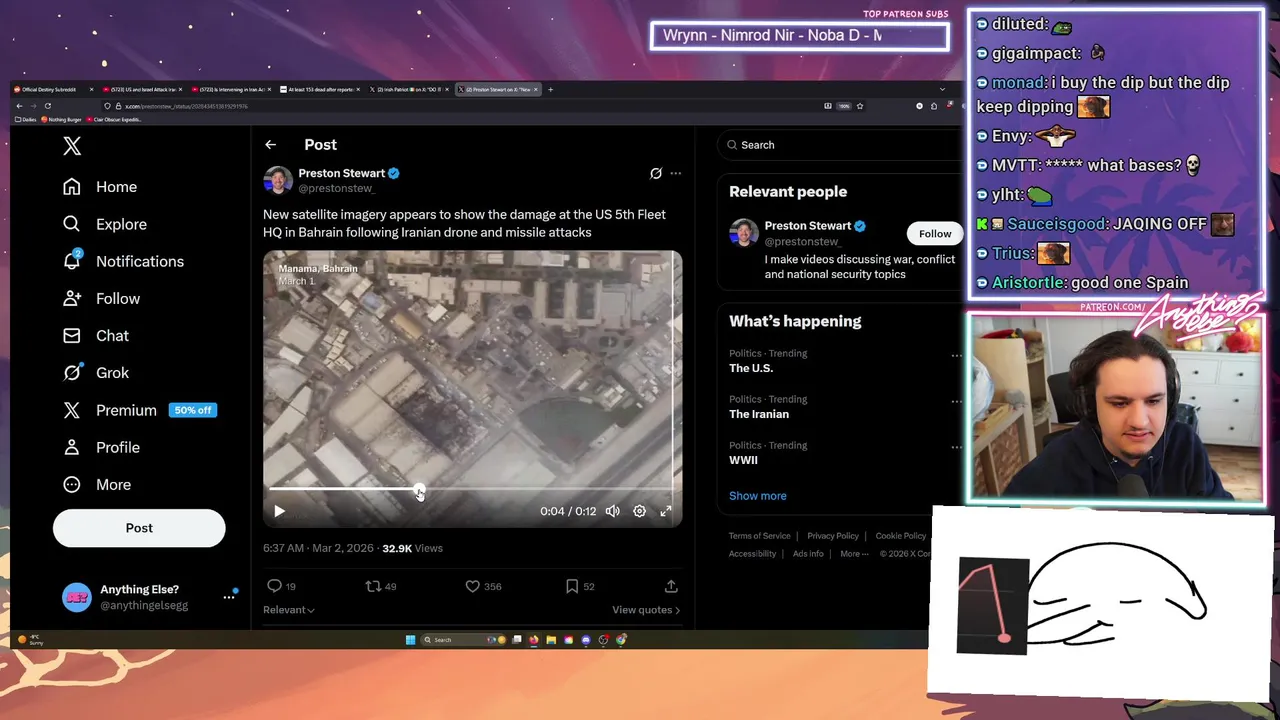Play the satellite imagery video
Screen dimensions: 1280x720
click(279, 511)
